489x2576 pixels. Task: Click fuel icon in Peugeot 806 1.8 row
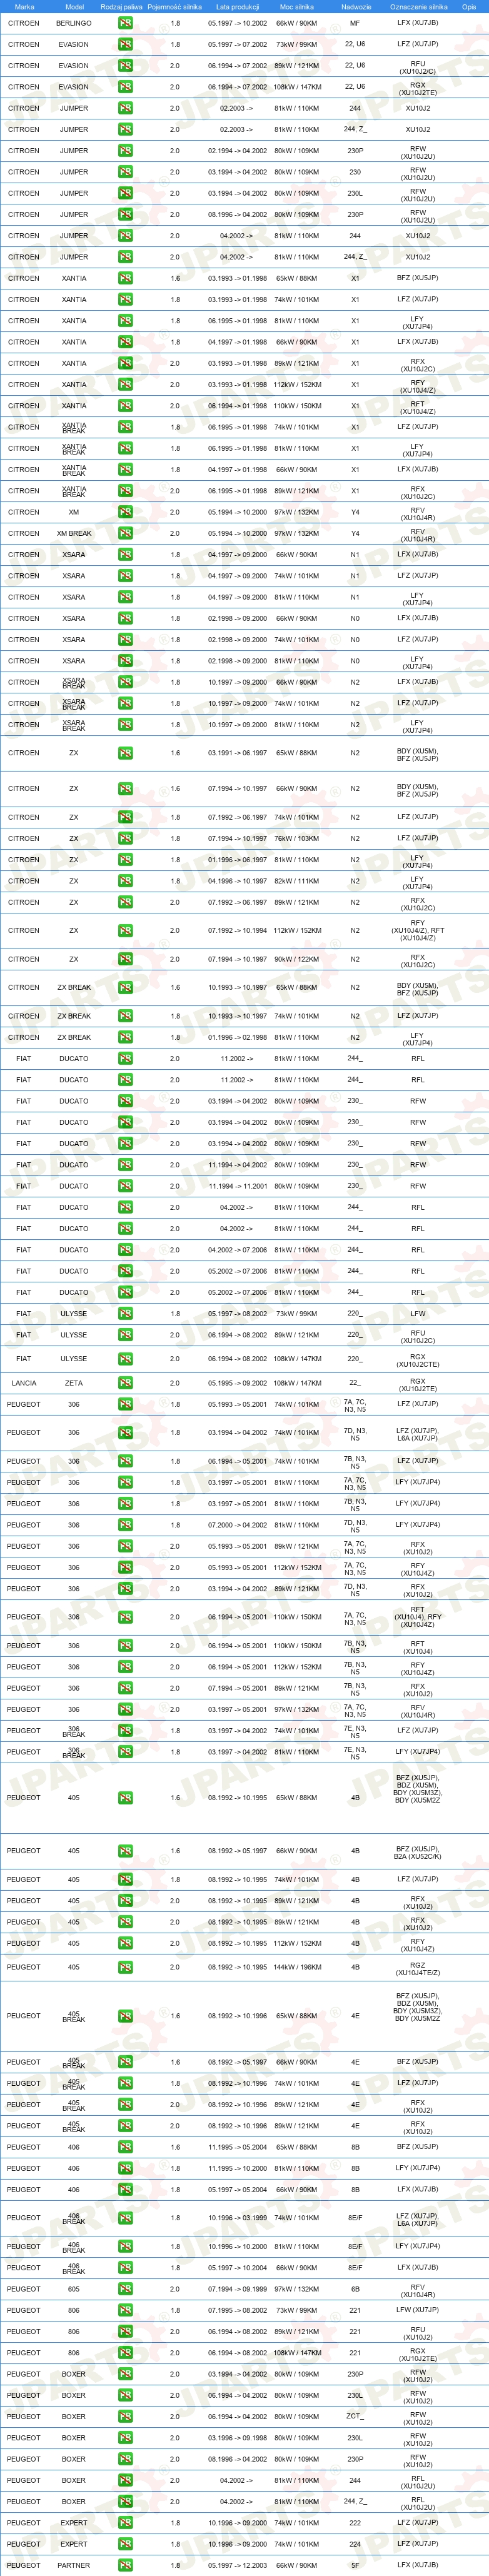tap(125, 2310)
